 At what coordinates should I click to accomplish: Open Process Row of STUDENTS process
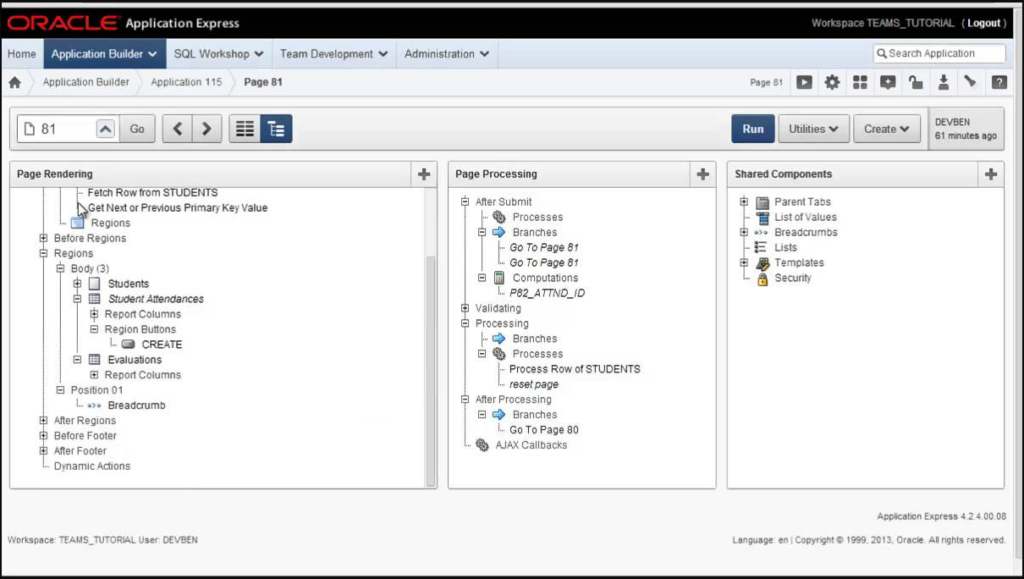click(575, 369)
